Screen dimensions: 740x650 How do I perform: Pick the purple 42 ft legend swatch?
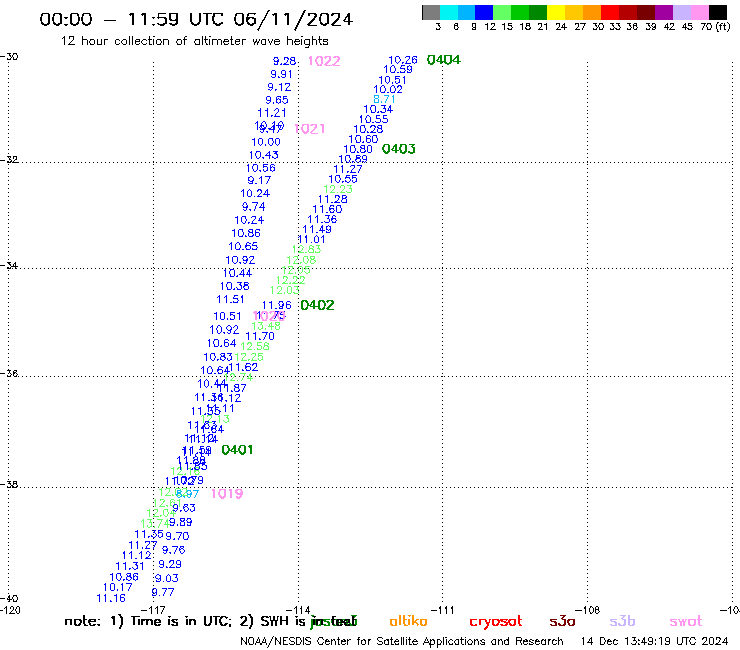click(664, 12)
